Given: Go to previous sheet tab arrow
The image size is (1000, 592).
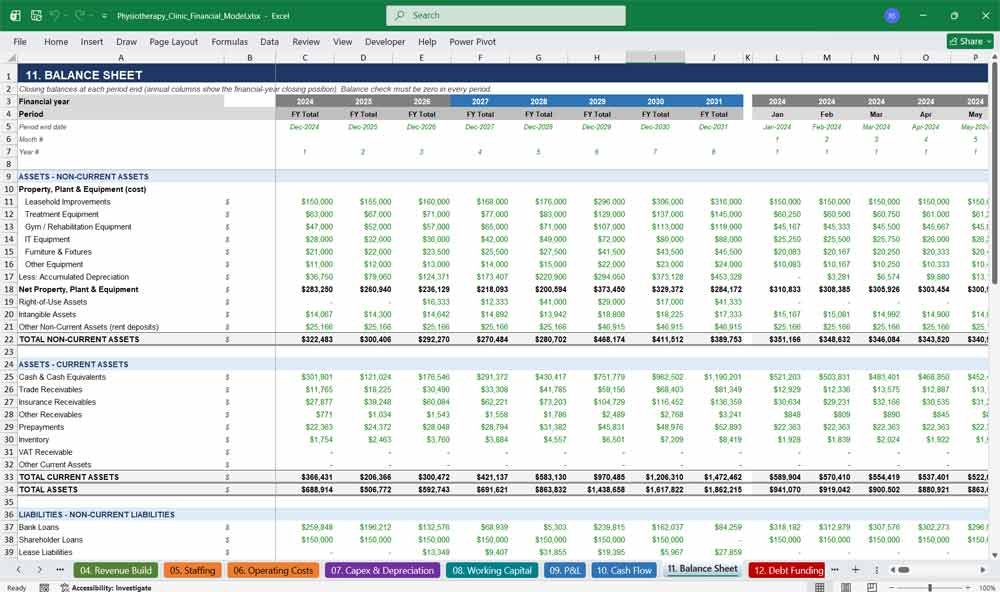Looking at the screenshot, I should pyautogui.click(x=19, y=570).
